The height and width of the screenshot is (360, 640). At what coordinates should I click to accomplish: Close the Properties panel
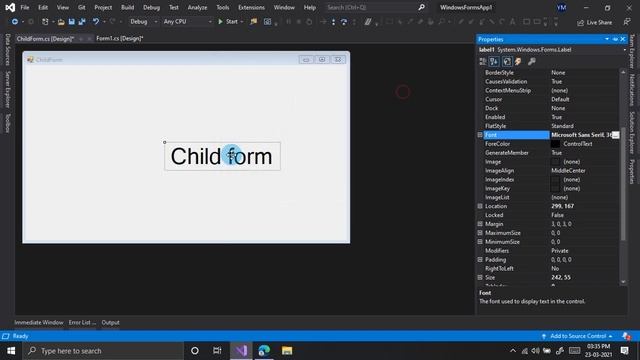(x=623, y=39)
